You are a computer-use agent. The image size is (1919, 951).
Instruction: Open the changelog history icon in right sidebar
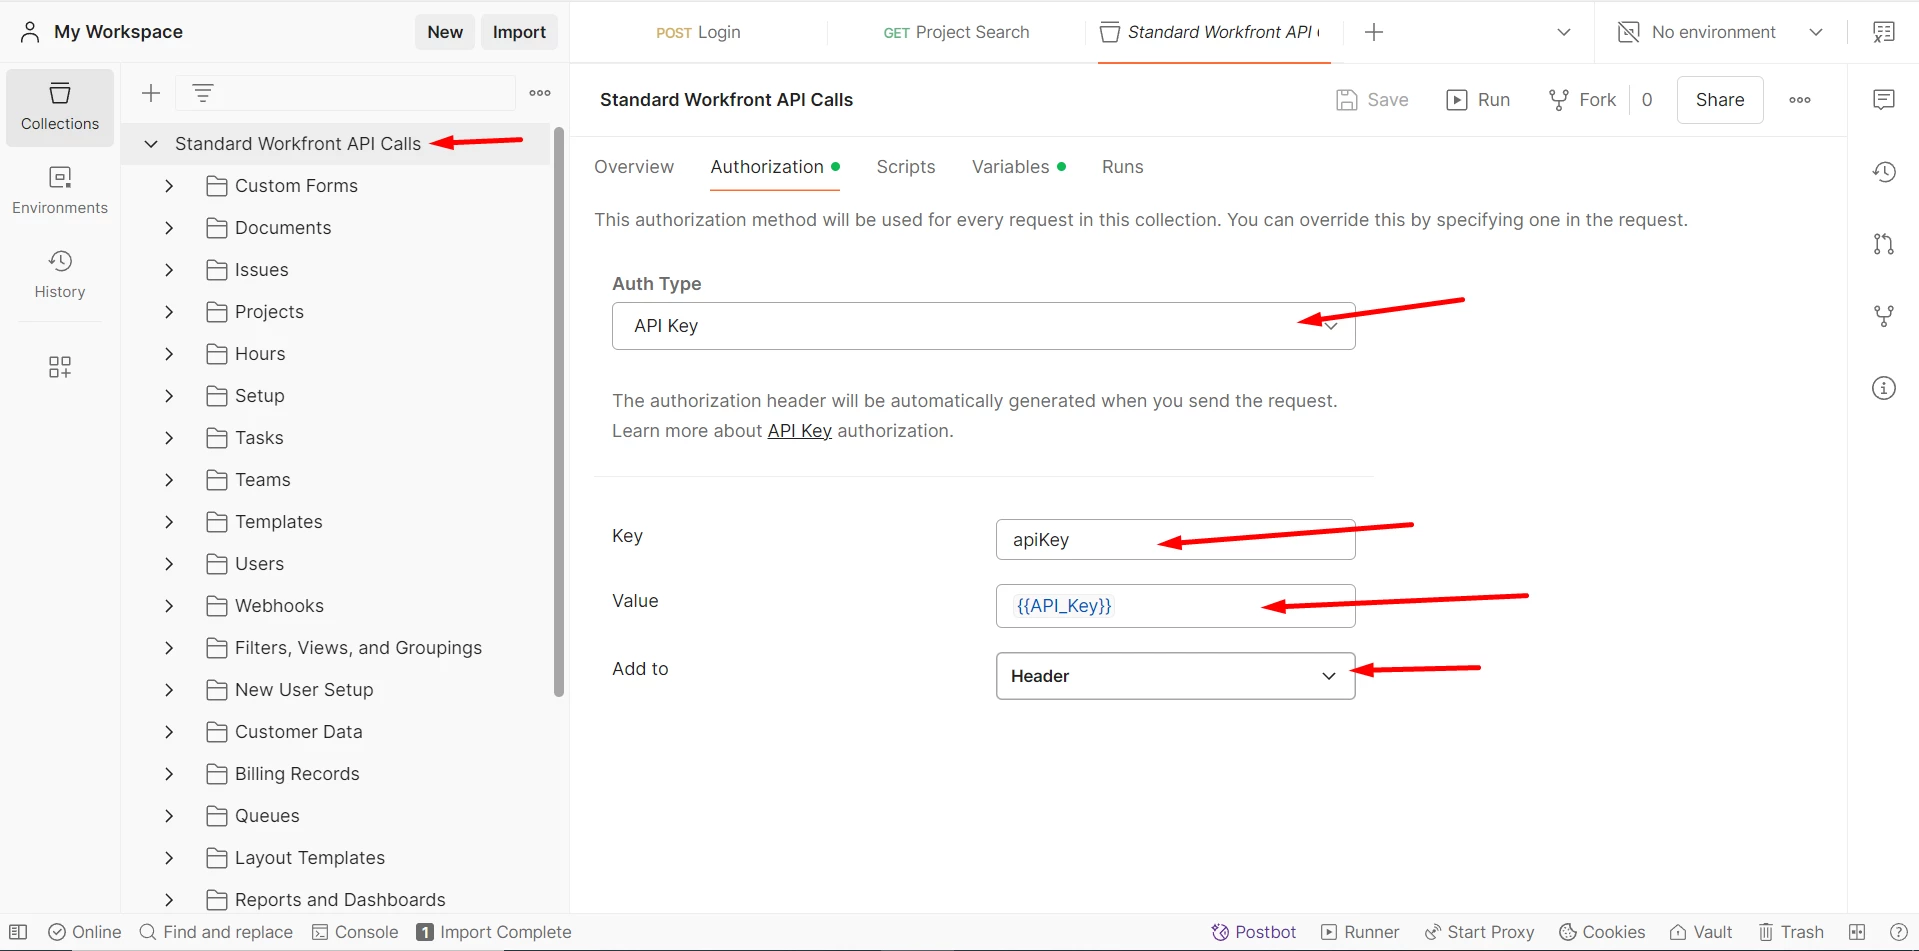(x=1884, y=172)
